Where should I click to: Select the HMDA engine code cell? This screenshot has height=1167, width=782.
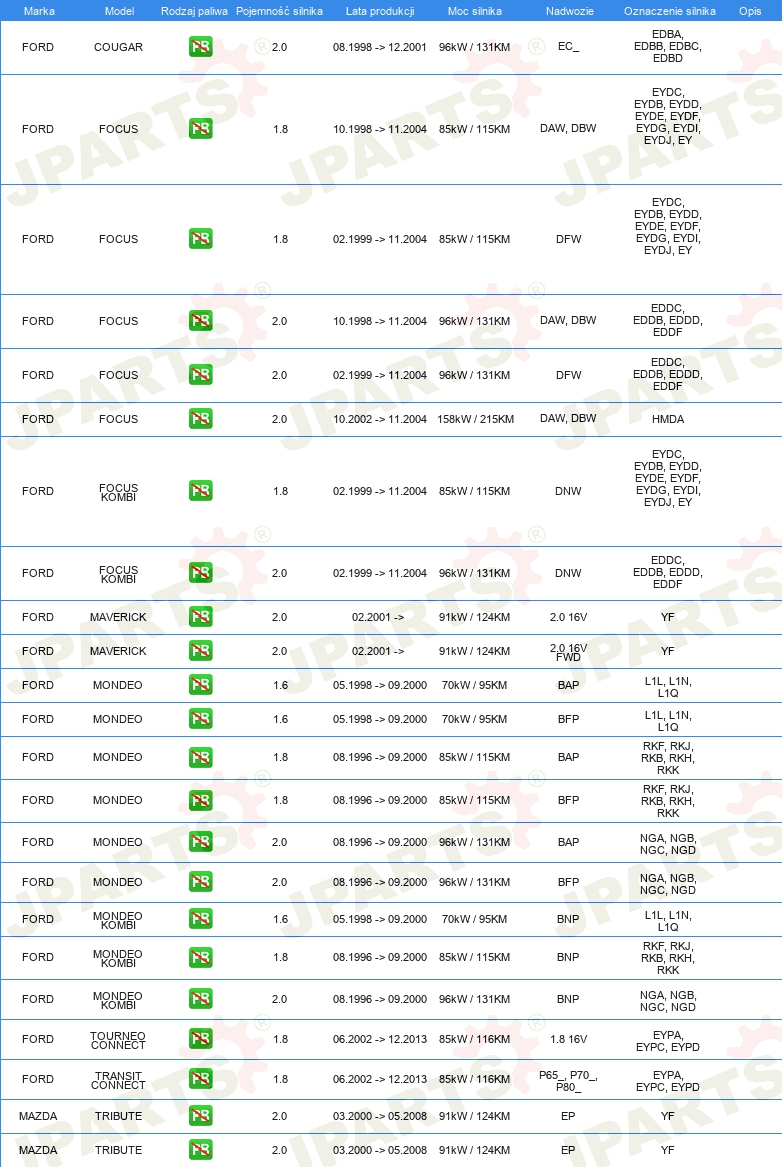tap(667, 419)
